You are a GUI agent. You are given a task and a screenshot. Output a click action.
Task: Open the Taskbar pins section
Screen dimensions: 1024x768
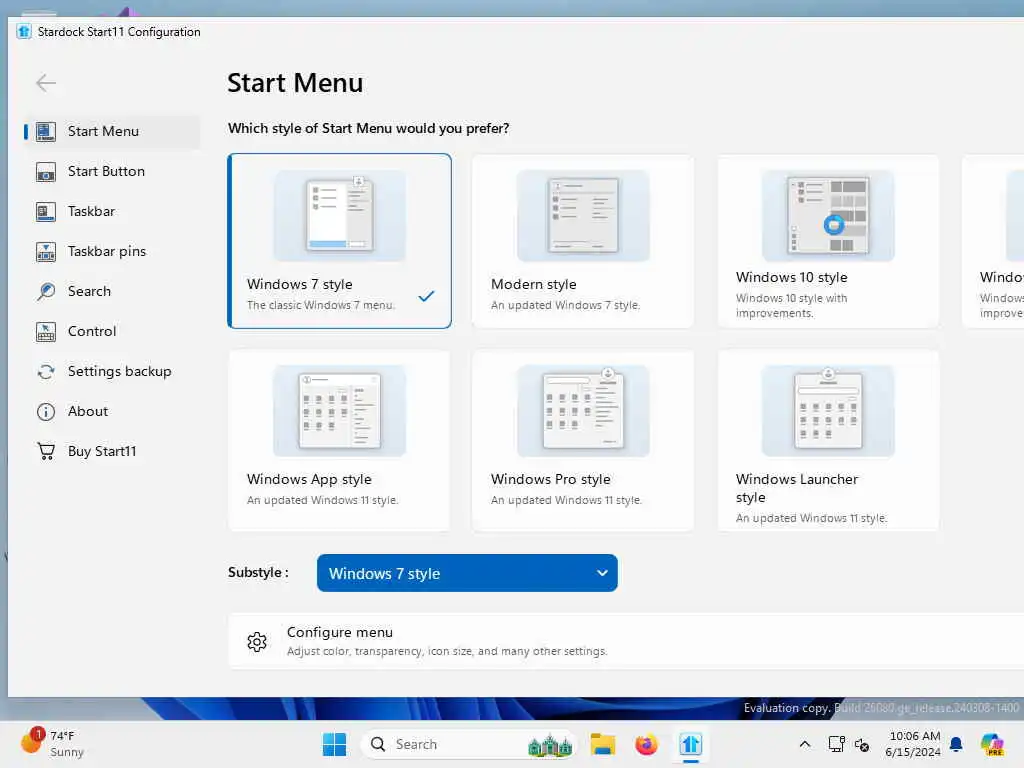tap(112, 251)
